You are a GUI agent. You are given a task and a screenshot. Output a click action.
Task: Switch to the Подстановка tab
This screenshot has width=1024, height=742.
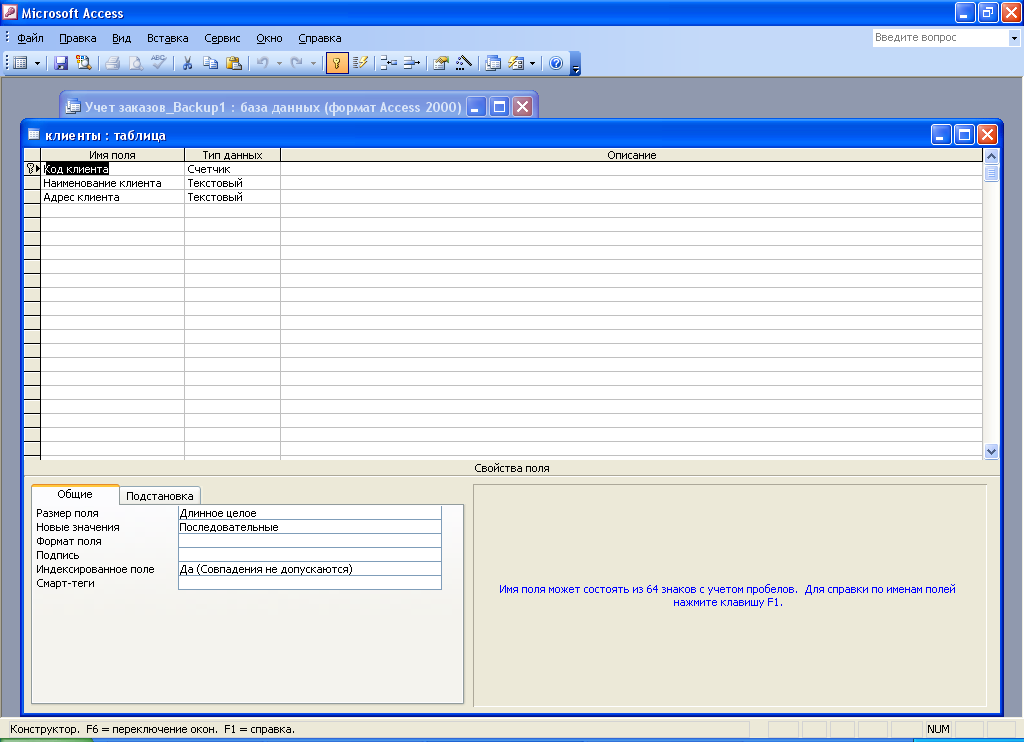tap(159, 496)
